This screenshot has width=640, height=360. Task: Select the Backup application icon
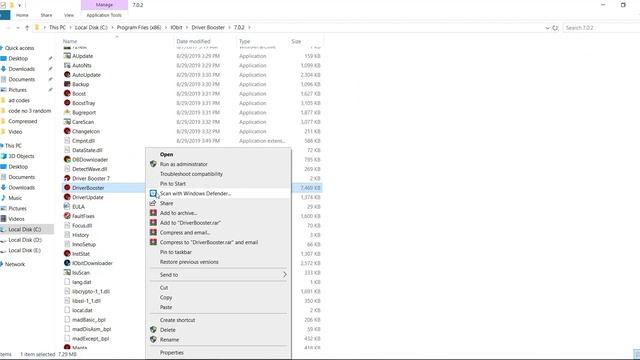(x=67, y=84)
